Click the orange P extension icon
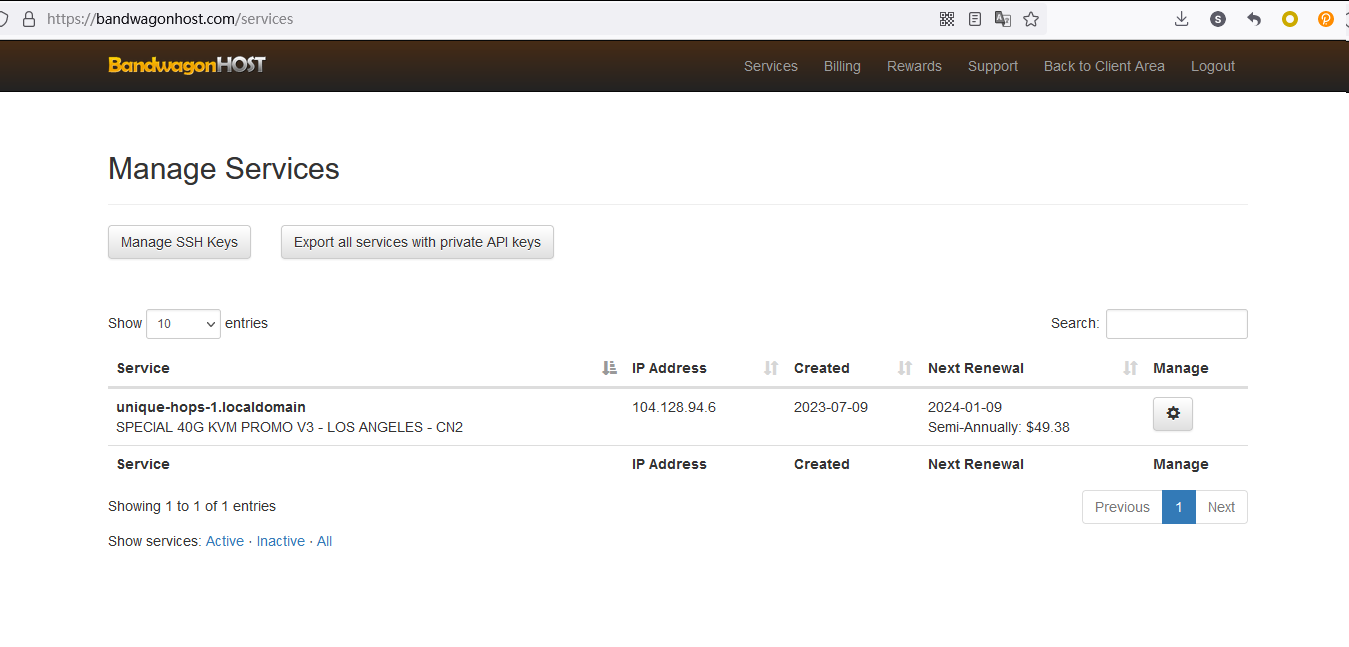 click(1326, 19)
